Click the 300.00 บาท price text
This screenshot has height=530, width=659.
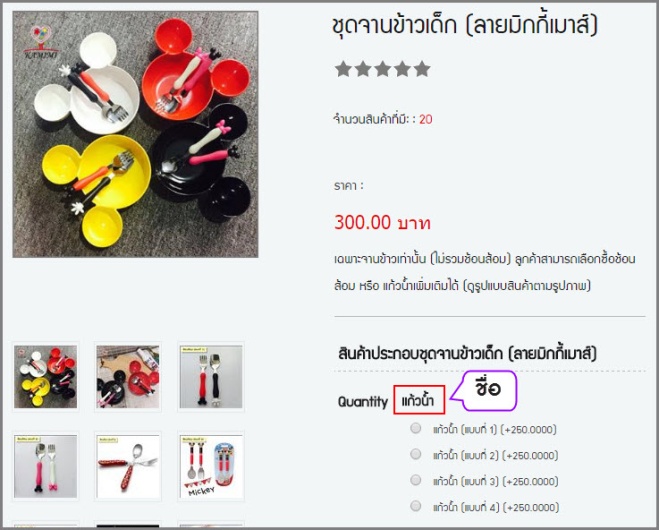click(382, 222)
